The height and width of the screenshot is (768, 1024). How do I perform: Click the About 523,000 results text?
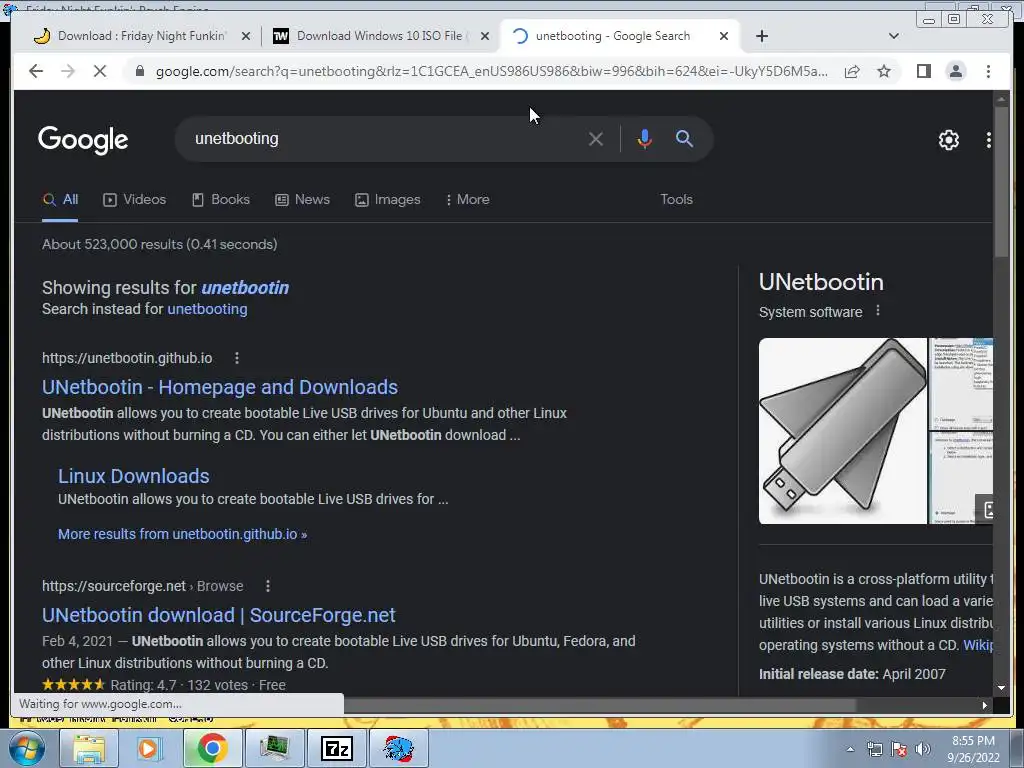coord(159,244)
